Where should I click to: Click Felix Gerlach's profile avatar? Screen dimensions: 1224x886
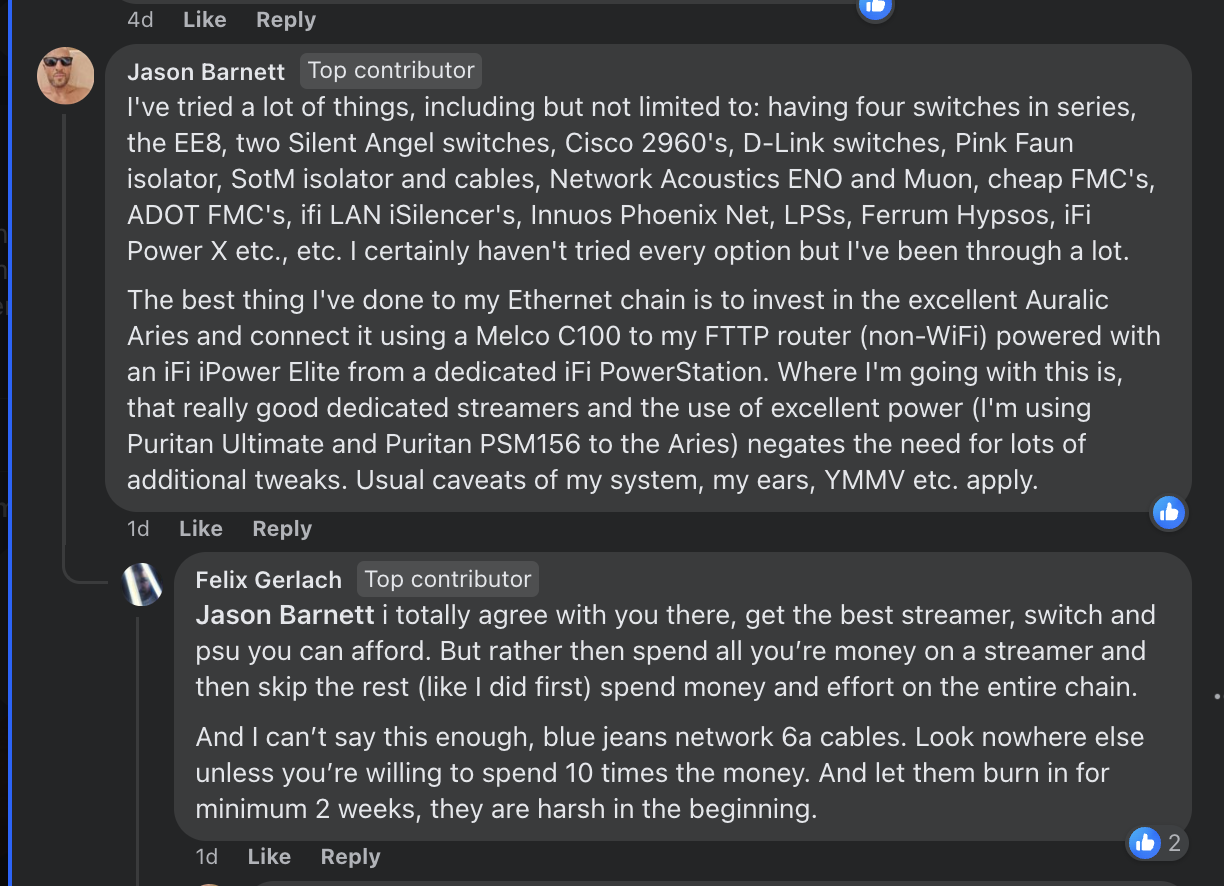click(142, 584)
